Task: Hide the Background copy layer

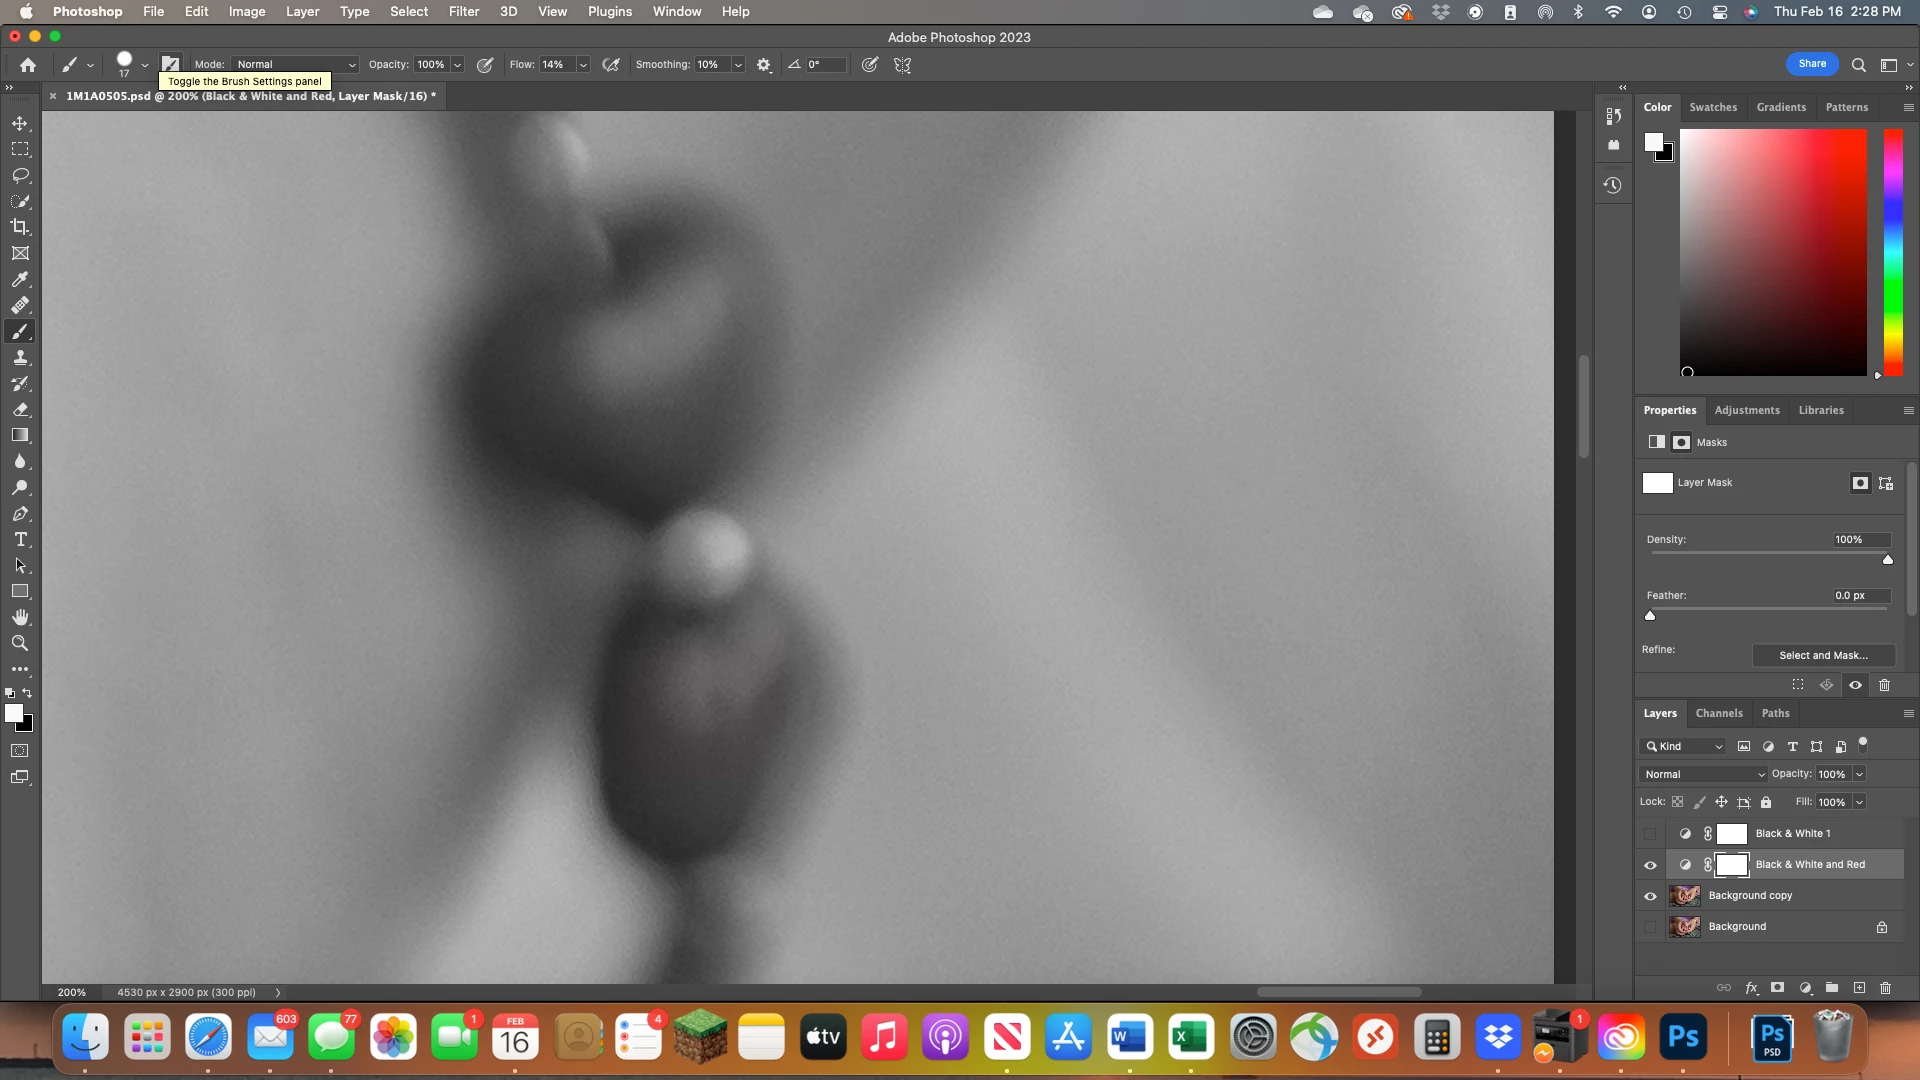Action: coord(1650,896)
